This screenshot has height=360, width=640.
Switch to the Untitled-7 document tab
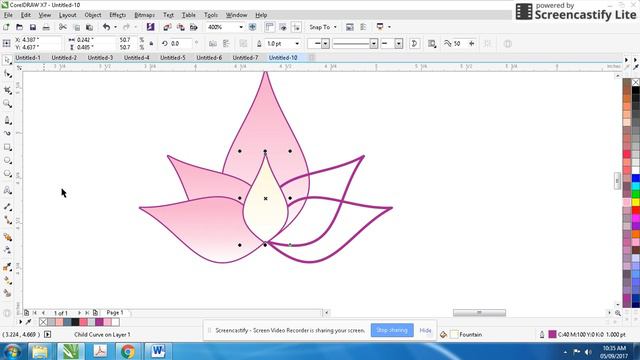pos(245,58)
